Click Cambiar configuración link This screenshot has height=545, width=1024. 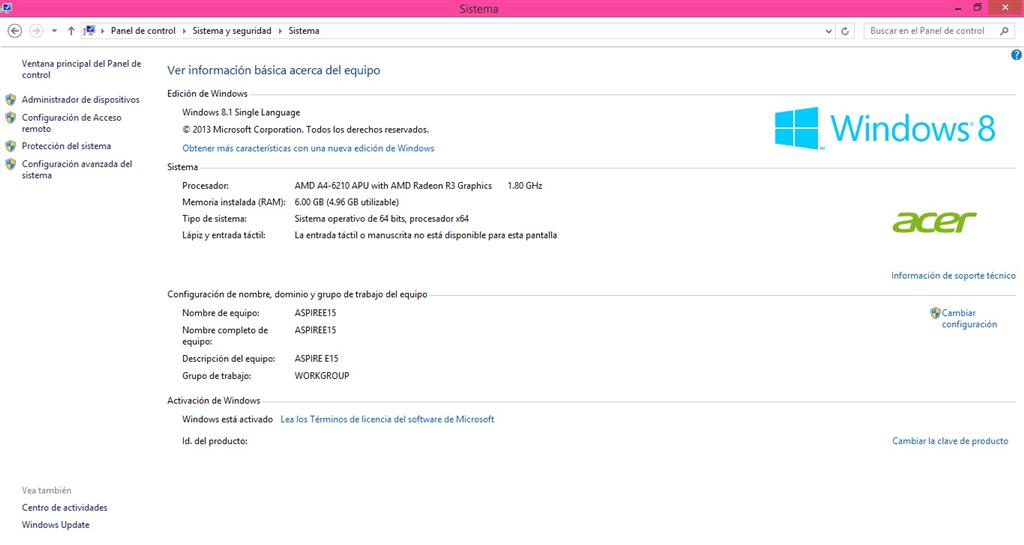[969, 319]
